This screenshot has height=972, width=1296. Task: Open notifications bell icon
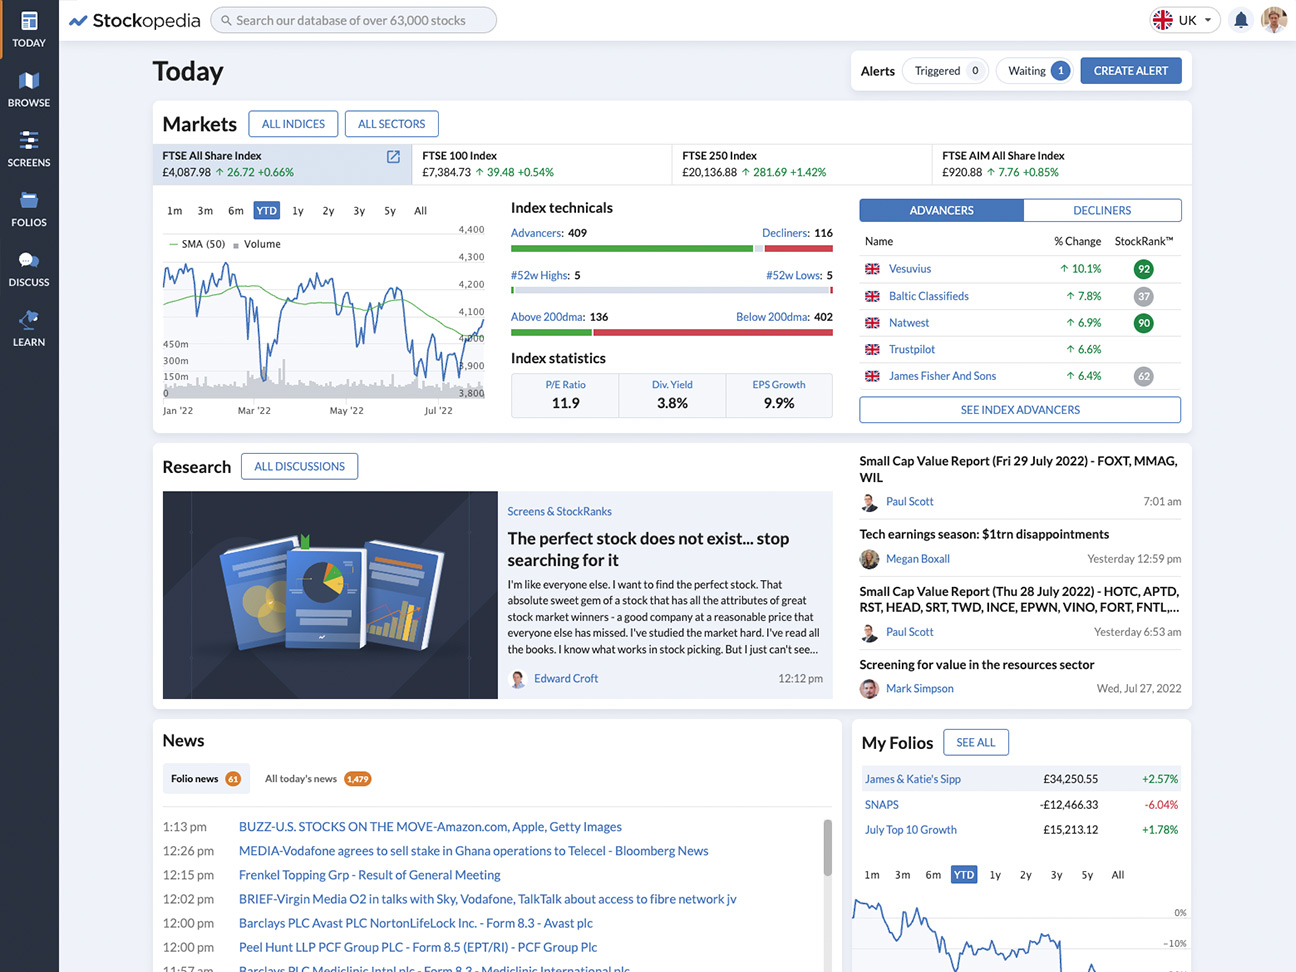1241,20
